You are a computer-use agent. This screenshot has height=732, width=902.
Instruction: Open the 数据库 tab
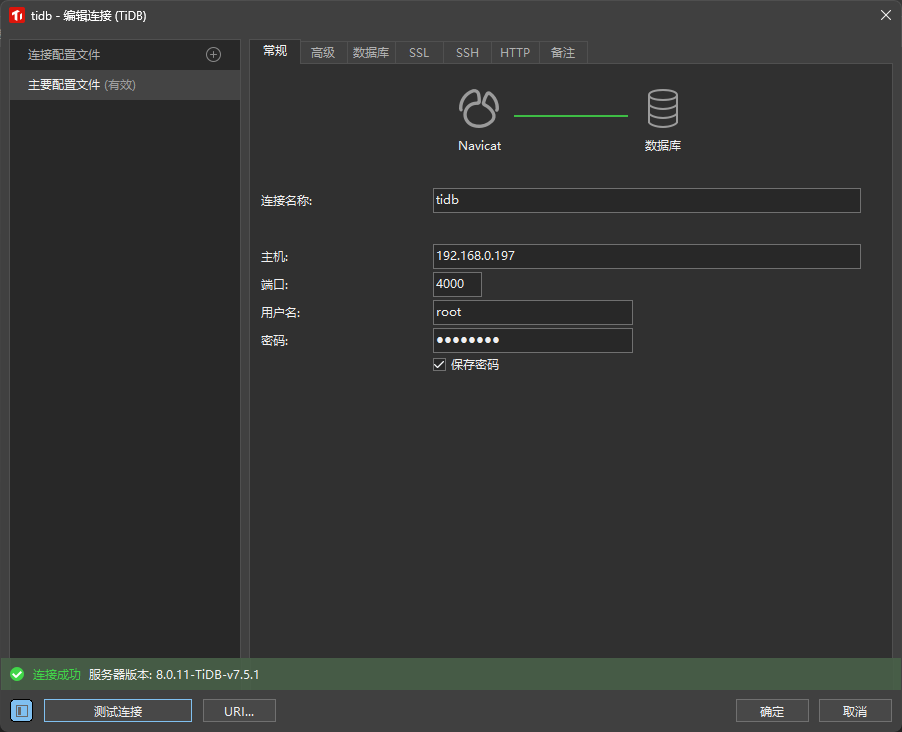[371, 53]
